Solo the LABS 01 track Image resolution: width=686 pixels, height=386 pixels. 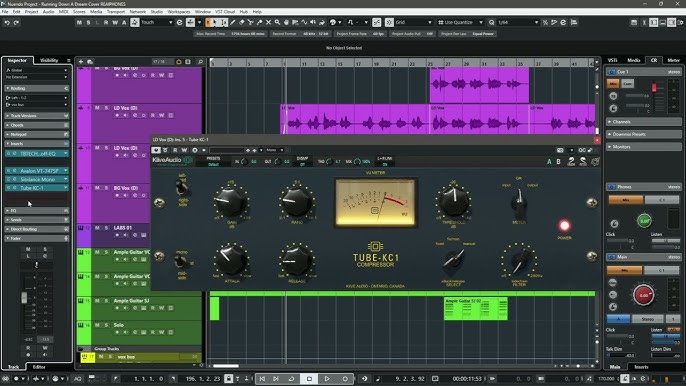click(x=106, y=228)
